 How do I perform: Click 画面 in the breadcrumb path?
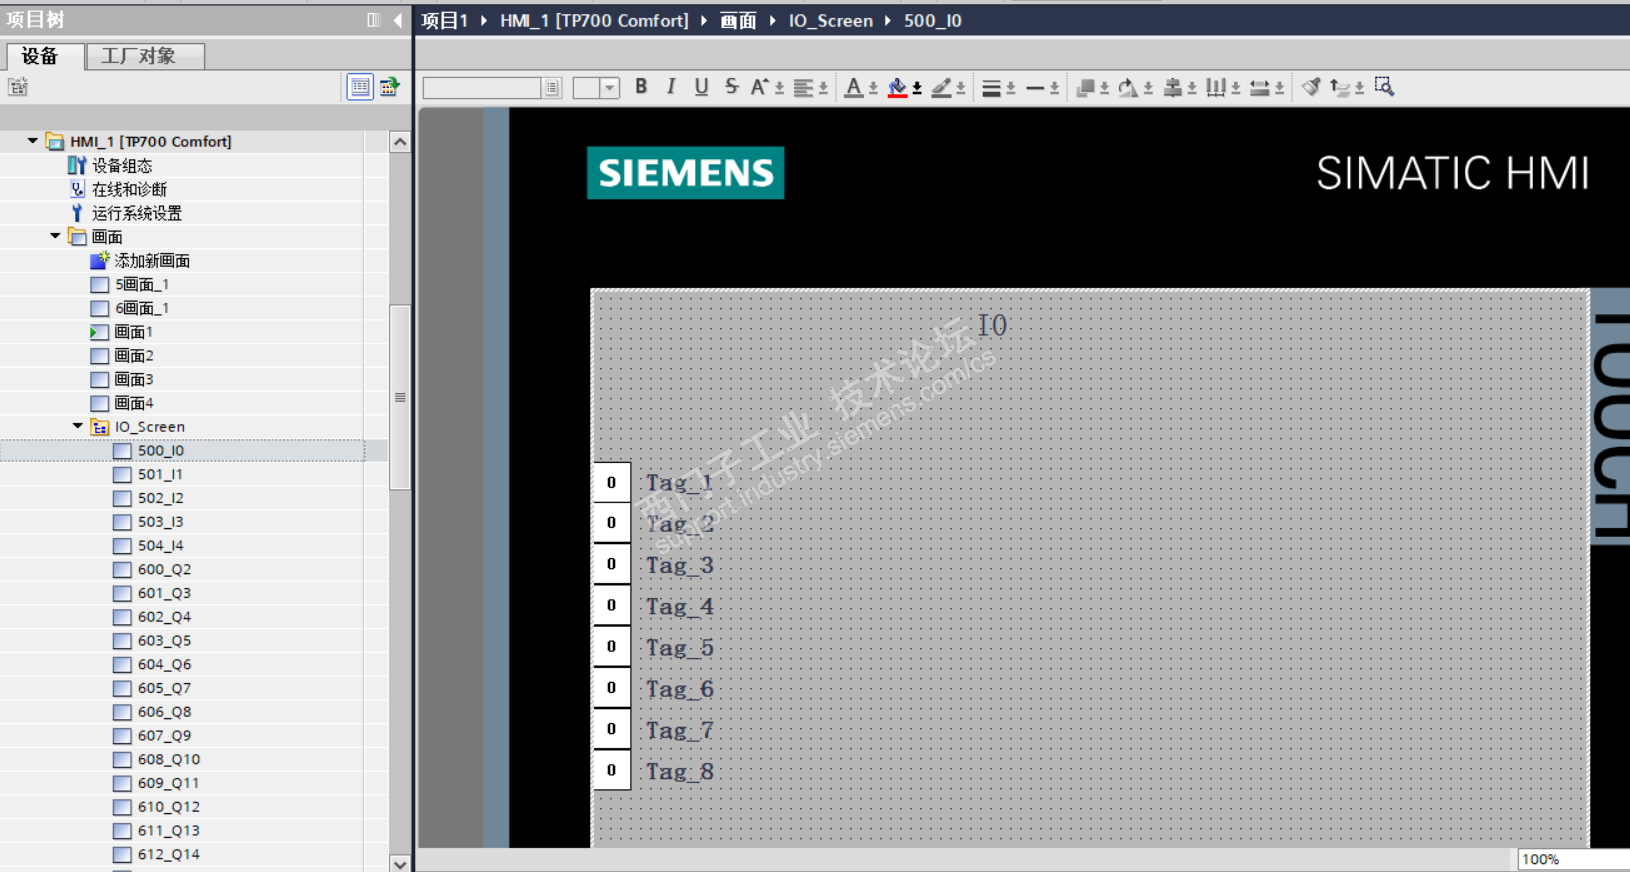click(x=738, y=20)
